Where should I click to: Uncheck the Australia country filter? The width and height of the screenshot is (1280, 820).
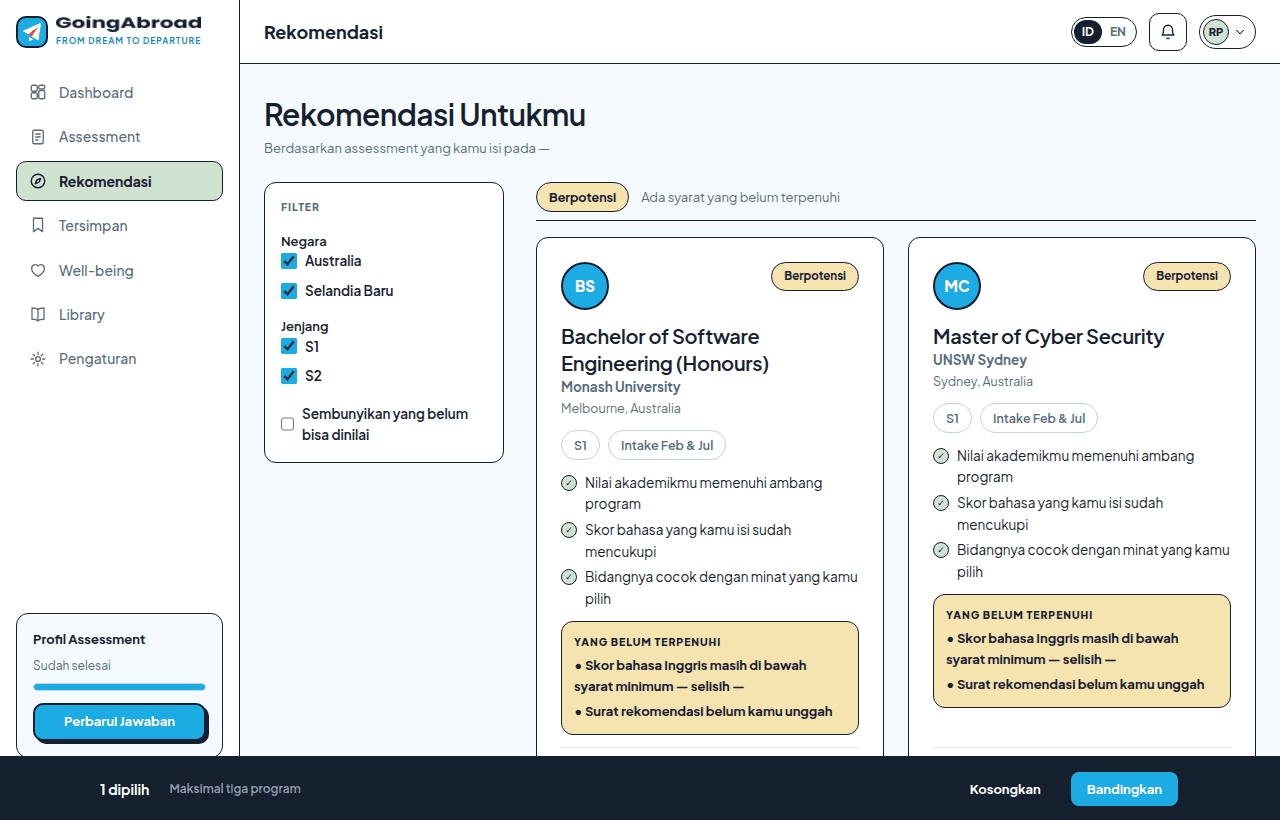point(289,261)
